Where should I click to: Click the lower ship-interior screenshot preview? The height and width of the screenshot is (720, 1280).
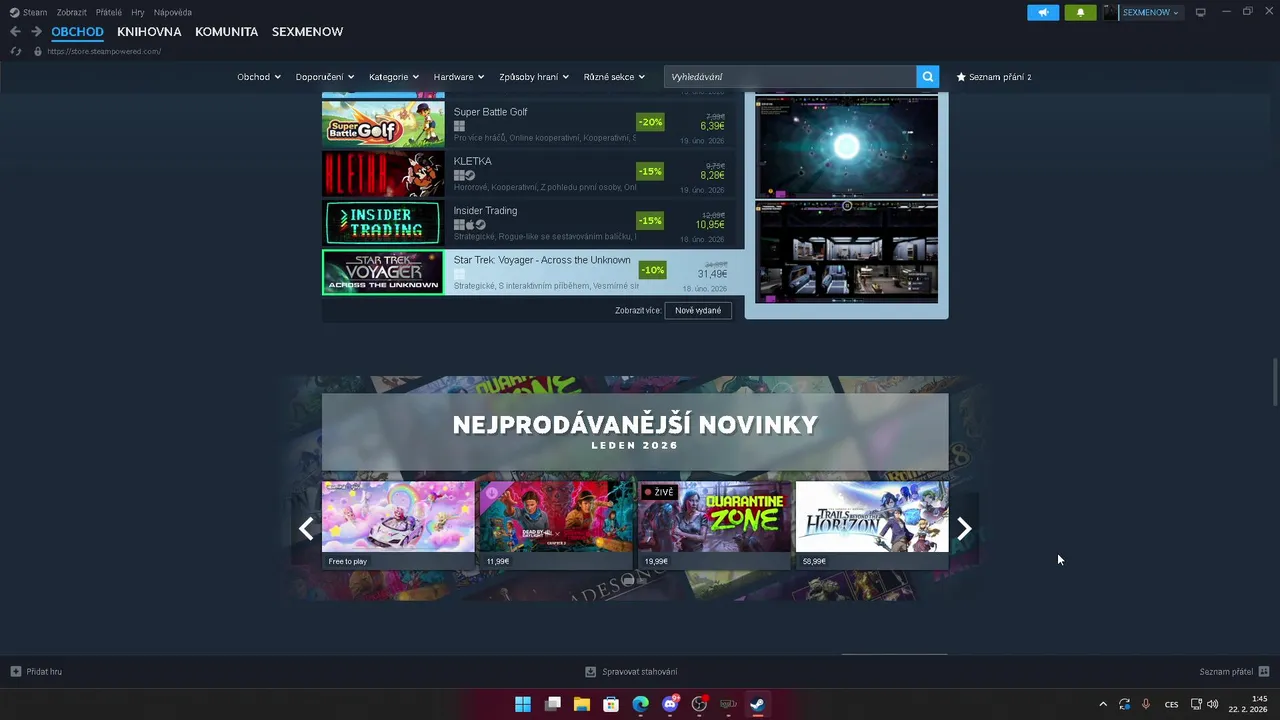click(847, 252)
